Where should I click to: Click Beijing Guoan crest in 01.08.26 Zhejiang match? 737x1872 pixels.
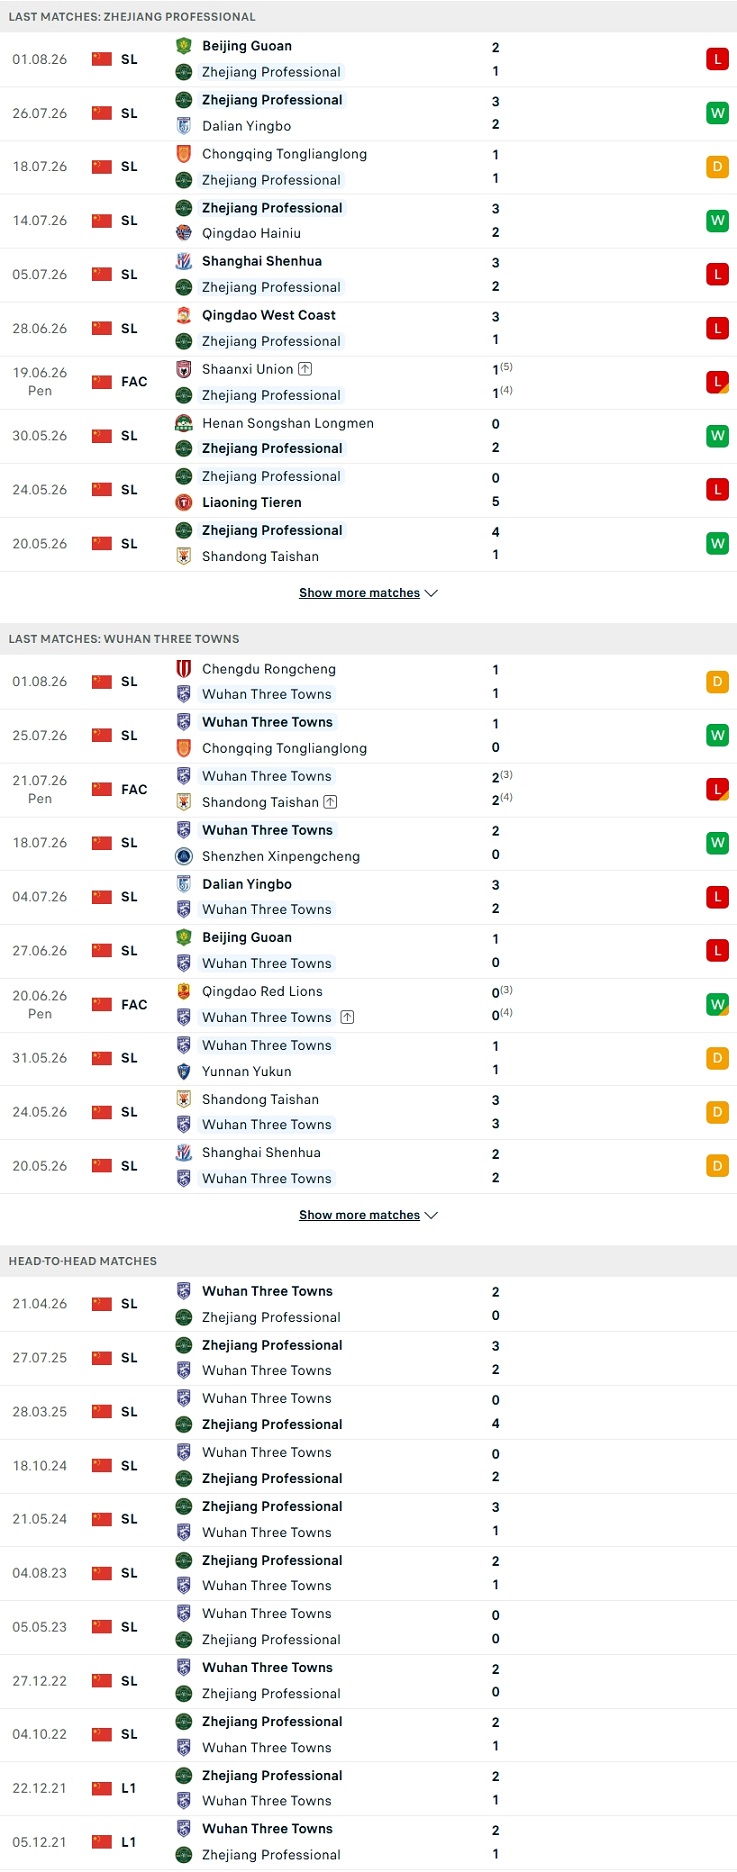pyautogui.click(x=184, y=46)
